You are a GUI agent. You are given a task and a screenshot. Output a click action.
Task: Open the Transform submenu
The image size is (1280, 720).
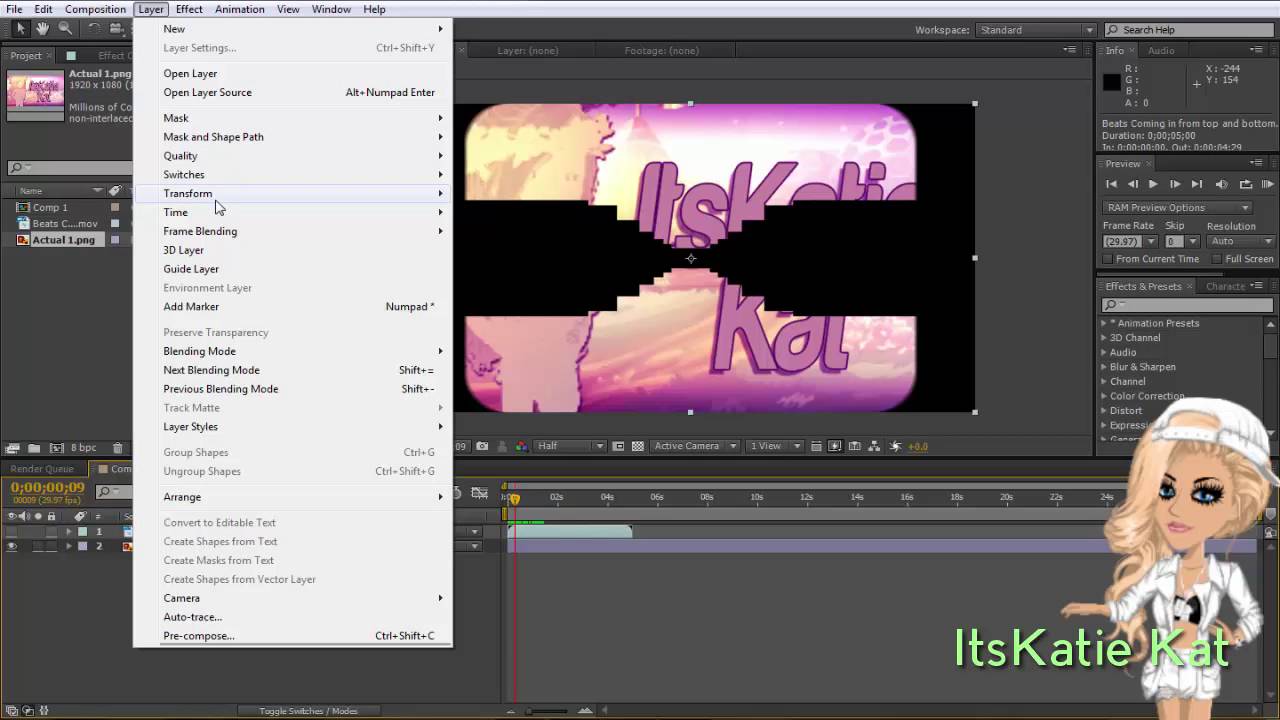tap(292, 193)
